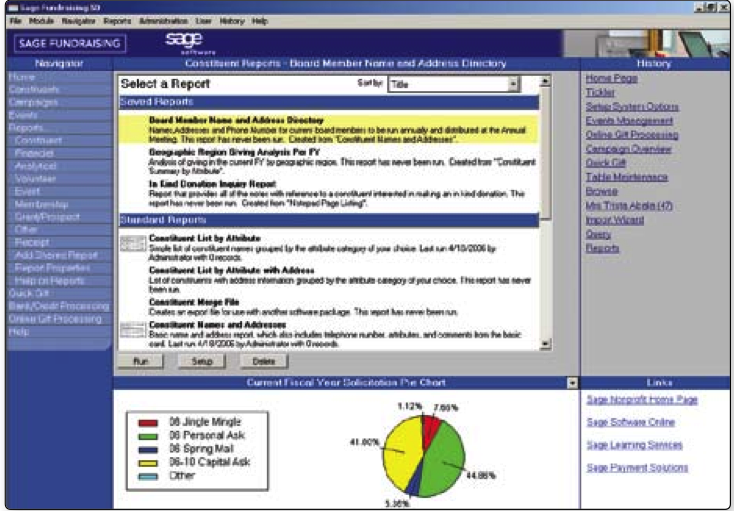Open Import Wizard history link
The image size is (734, 511).
pos(615,220)
